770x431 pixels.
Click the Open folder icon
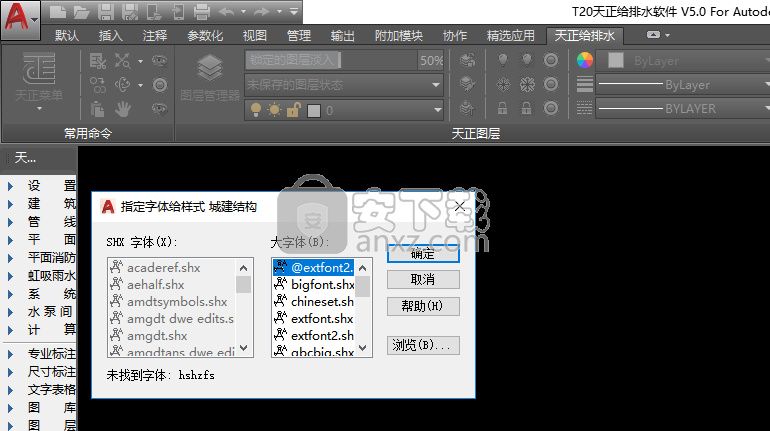click(82, 11)
